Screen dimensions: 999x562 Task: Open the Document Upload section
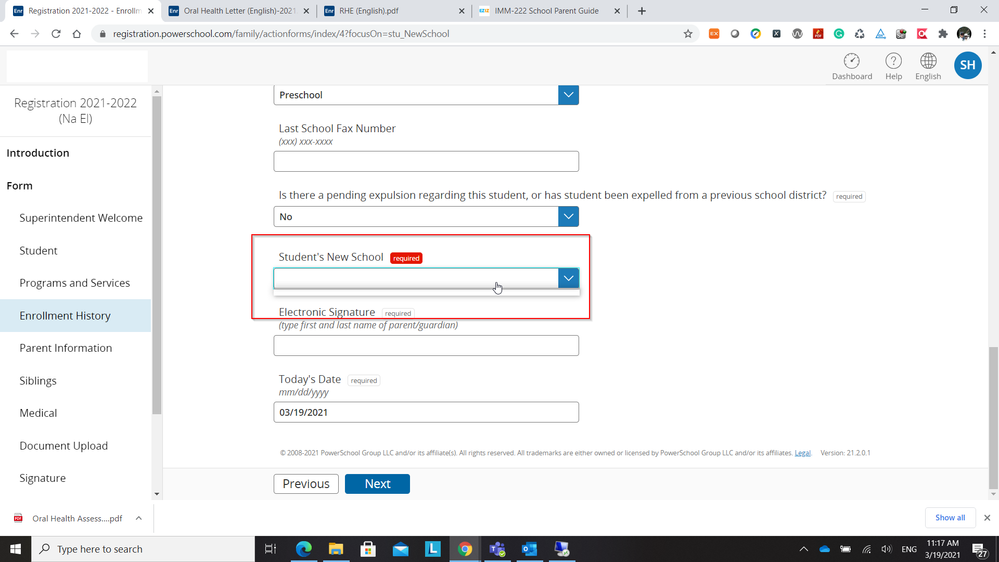click(x=64, y=446)
